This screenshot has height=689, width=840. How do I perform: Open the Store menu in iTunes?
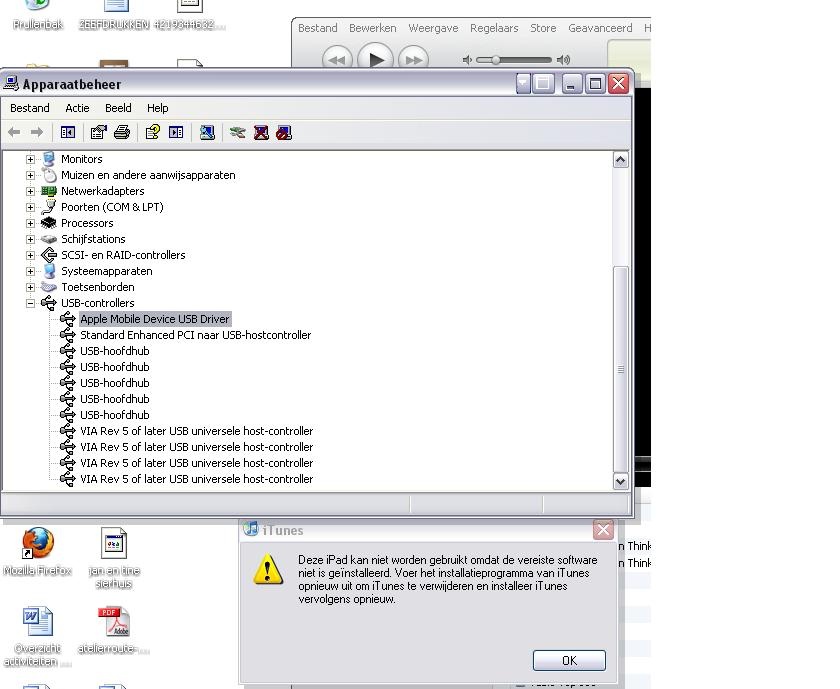coord(543,28)
